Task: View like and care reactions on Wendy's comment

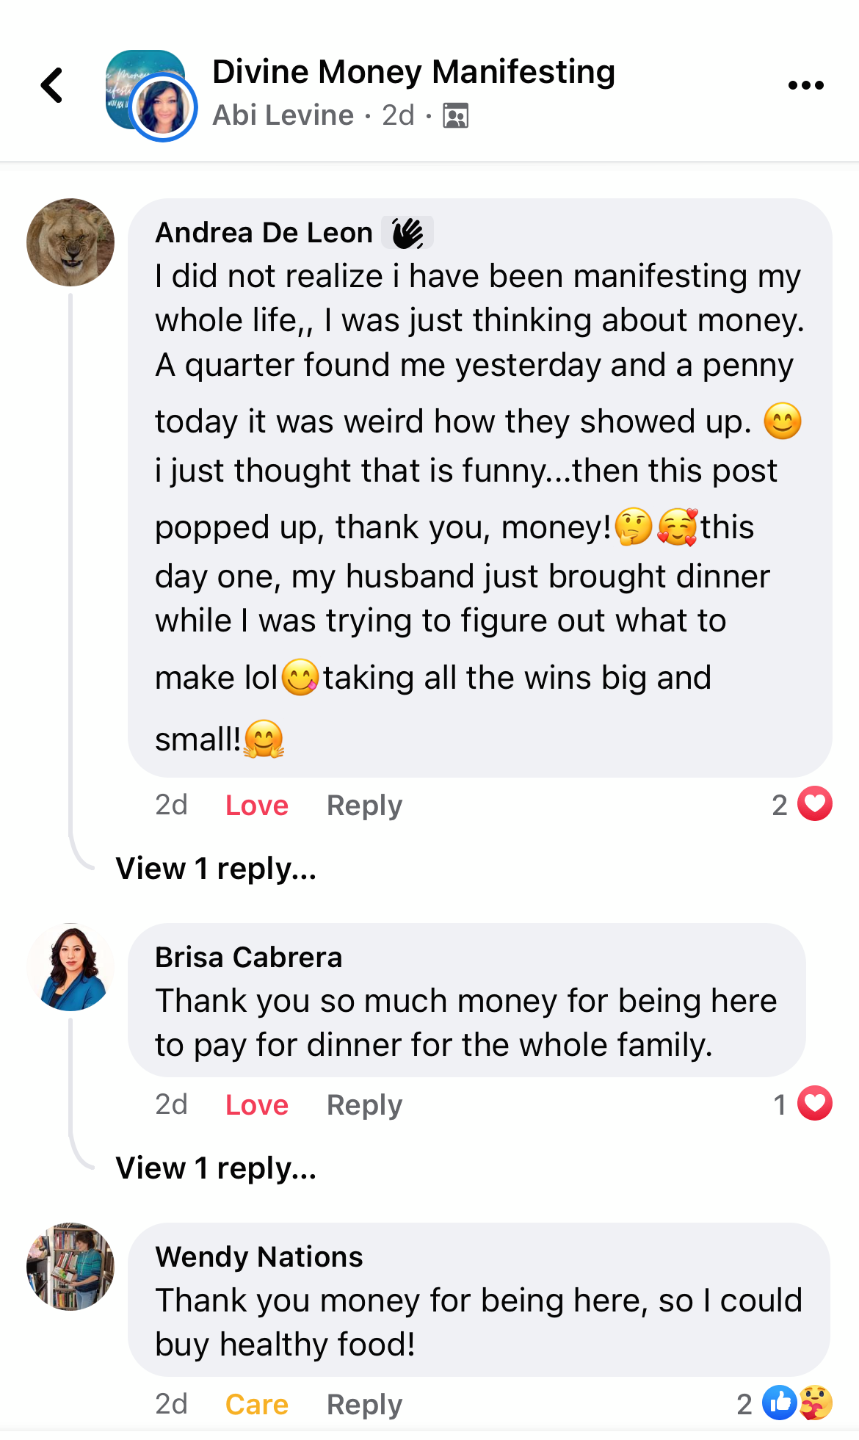Action: coord(796,1404)
